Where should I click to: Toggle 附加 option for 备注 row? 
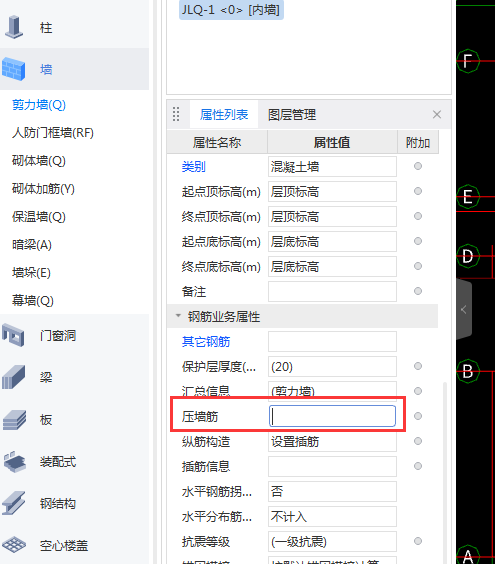coord(418,291)
